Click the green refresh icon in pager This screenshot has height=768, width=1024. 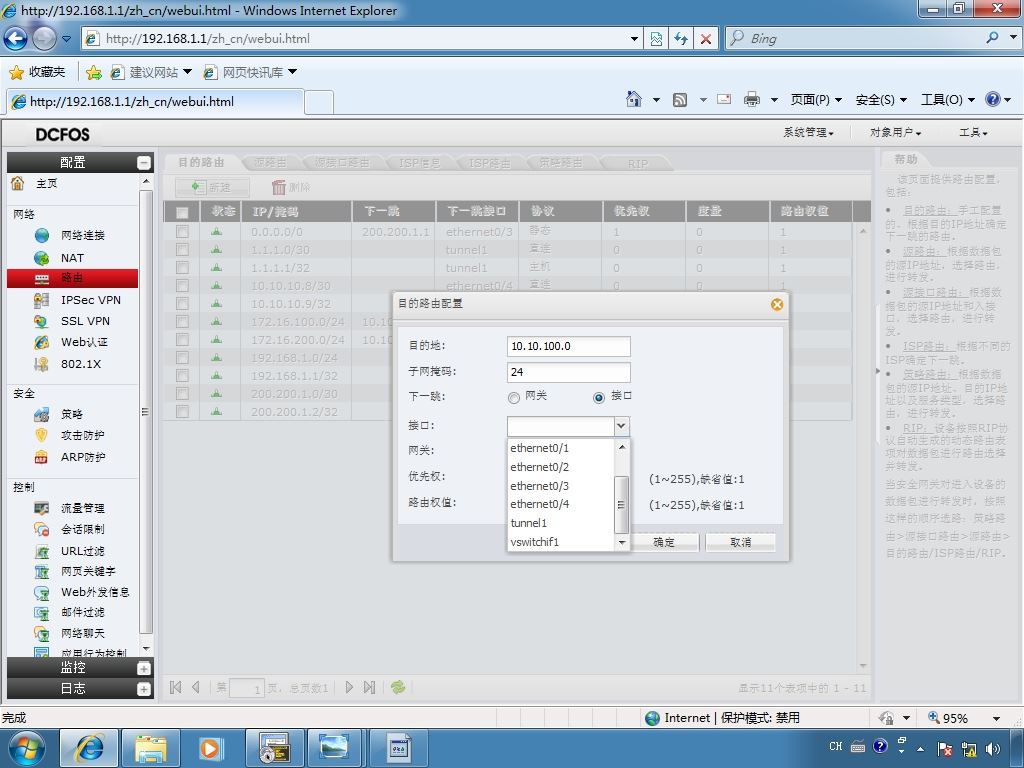pyautogui.click(x=398, y=687)
